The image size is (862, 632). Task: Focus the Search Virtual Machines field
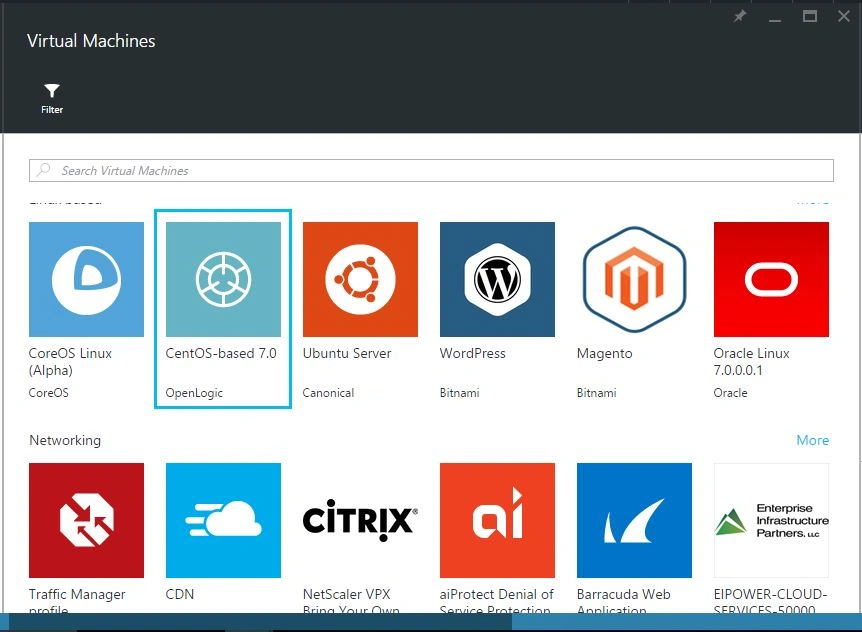click(x=431, y=170)
